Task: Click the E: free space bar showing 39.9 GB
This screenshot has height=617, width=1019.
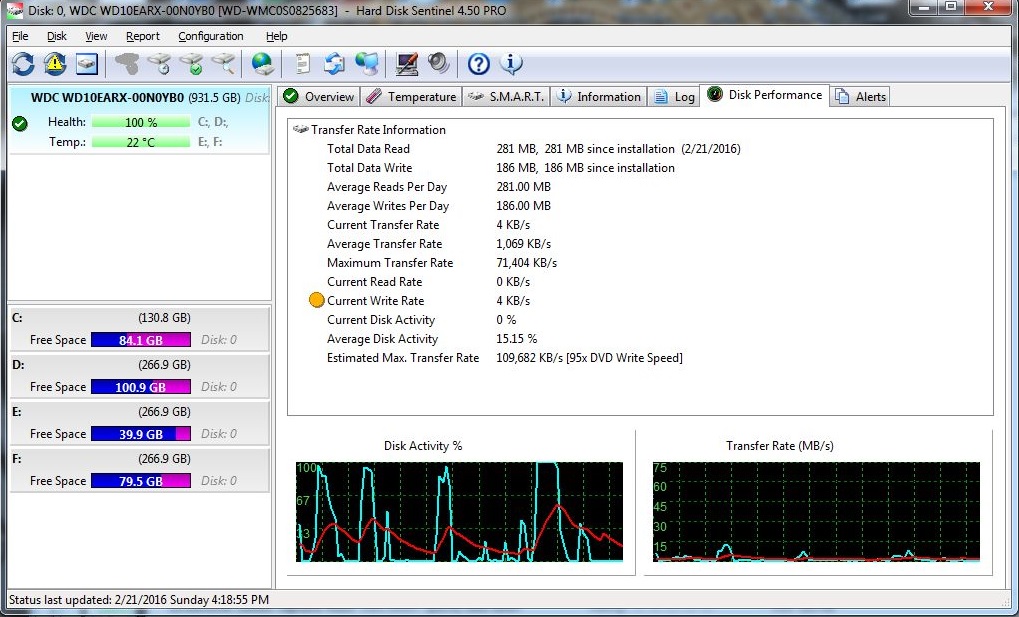Action: point(141,434)
